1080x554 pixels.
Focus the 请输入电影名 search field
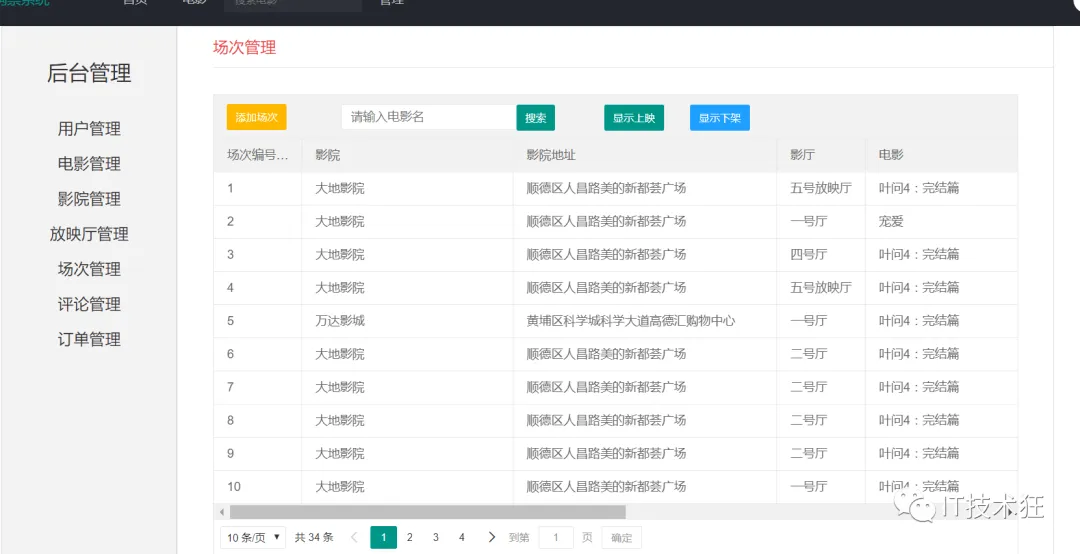pos(428,117)
